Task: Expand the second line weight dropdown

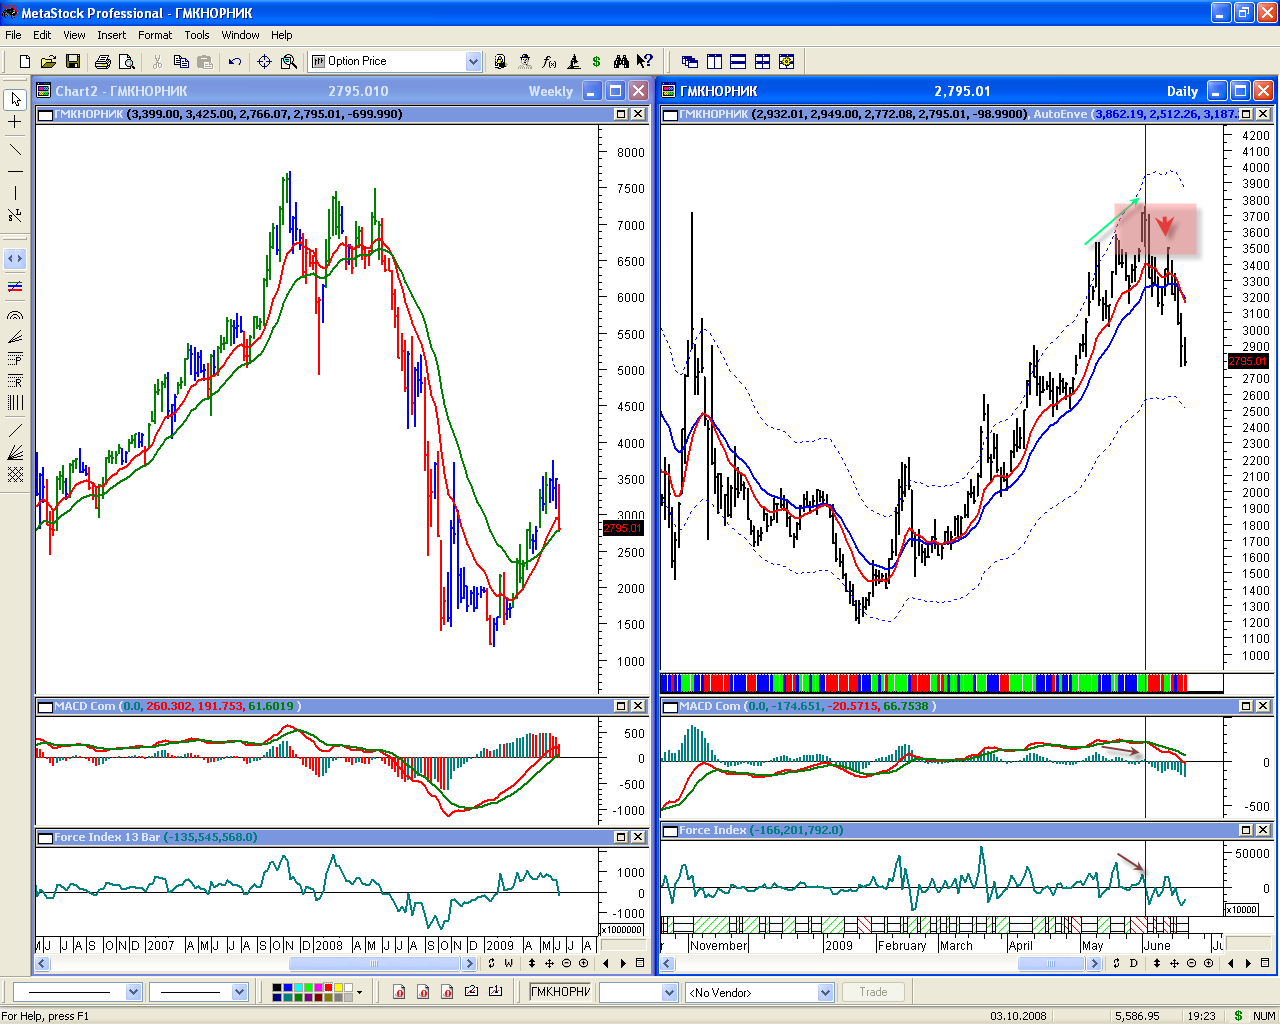Action: coord(239,992)
